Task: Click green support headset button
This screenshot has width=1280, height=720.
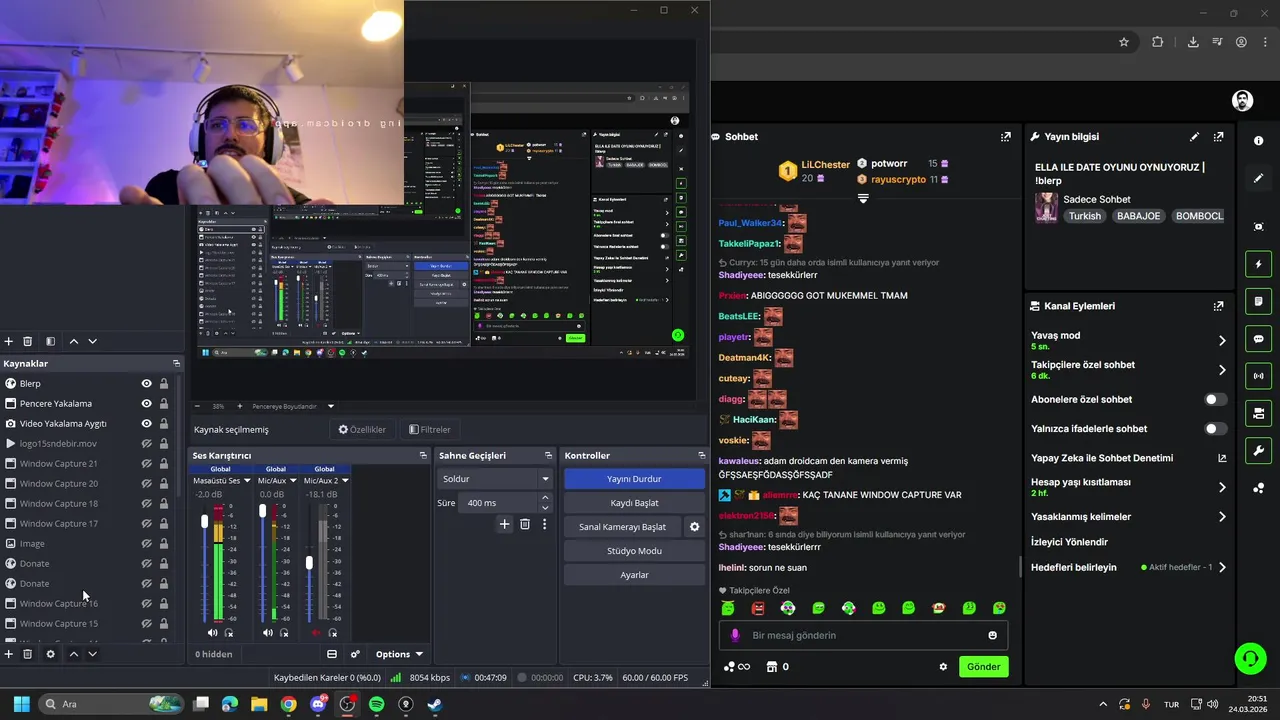Action: point(1250,658)
